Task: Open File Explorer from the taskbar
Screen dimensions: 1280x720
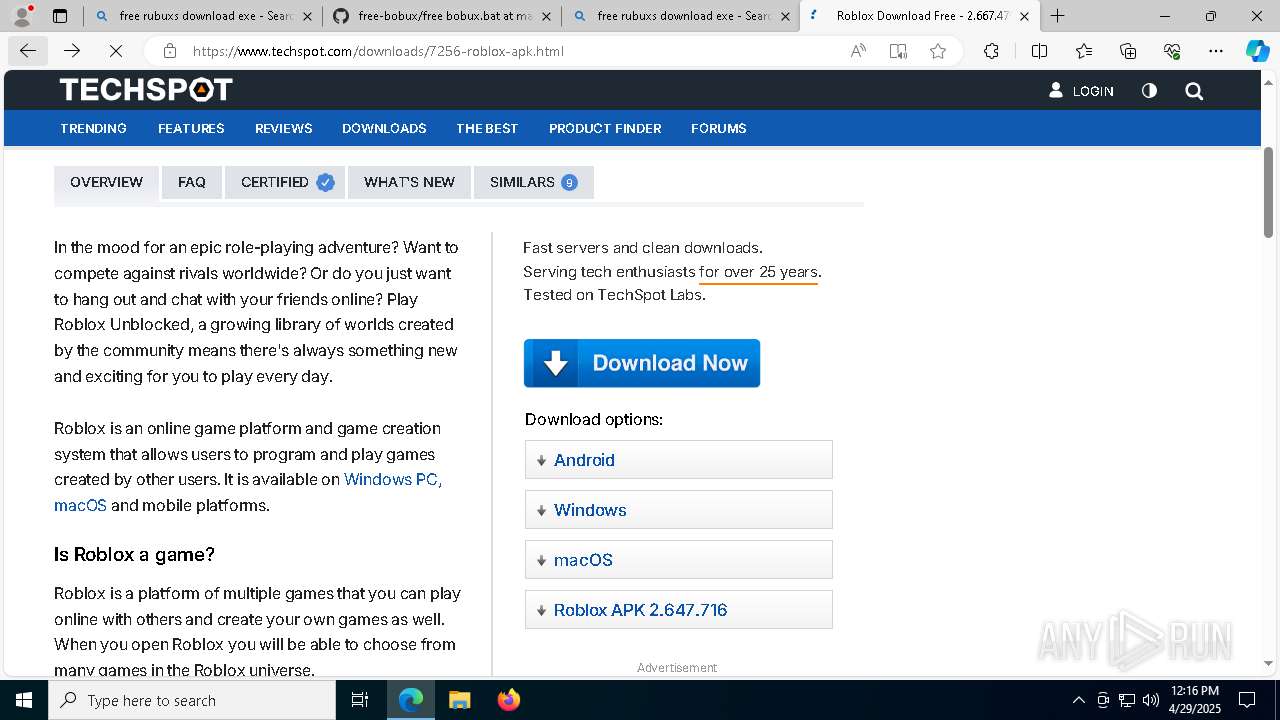Action: point(459,700)
